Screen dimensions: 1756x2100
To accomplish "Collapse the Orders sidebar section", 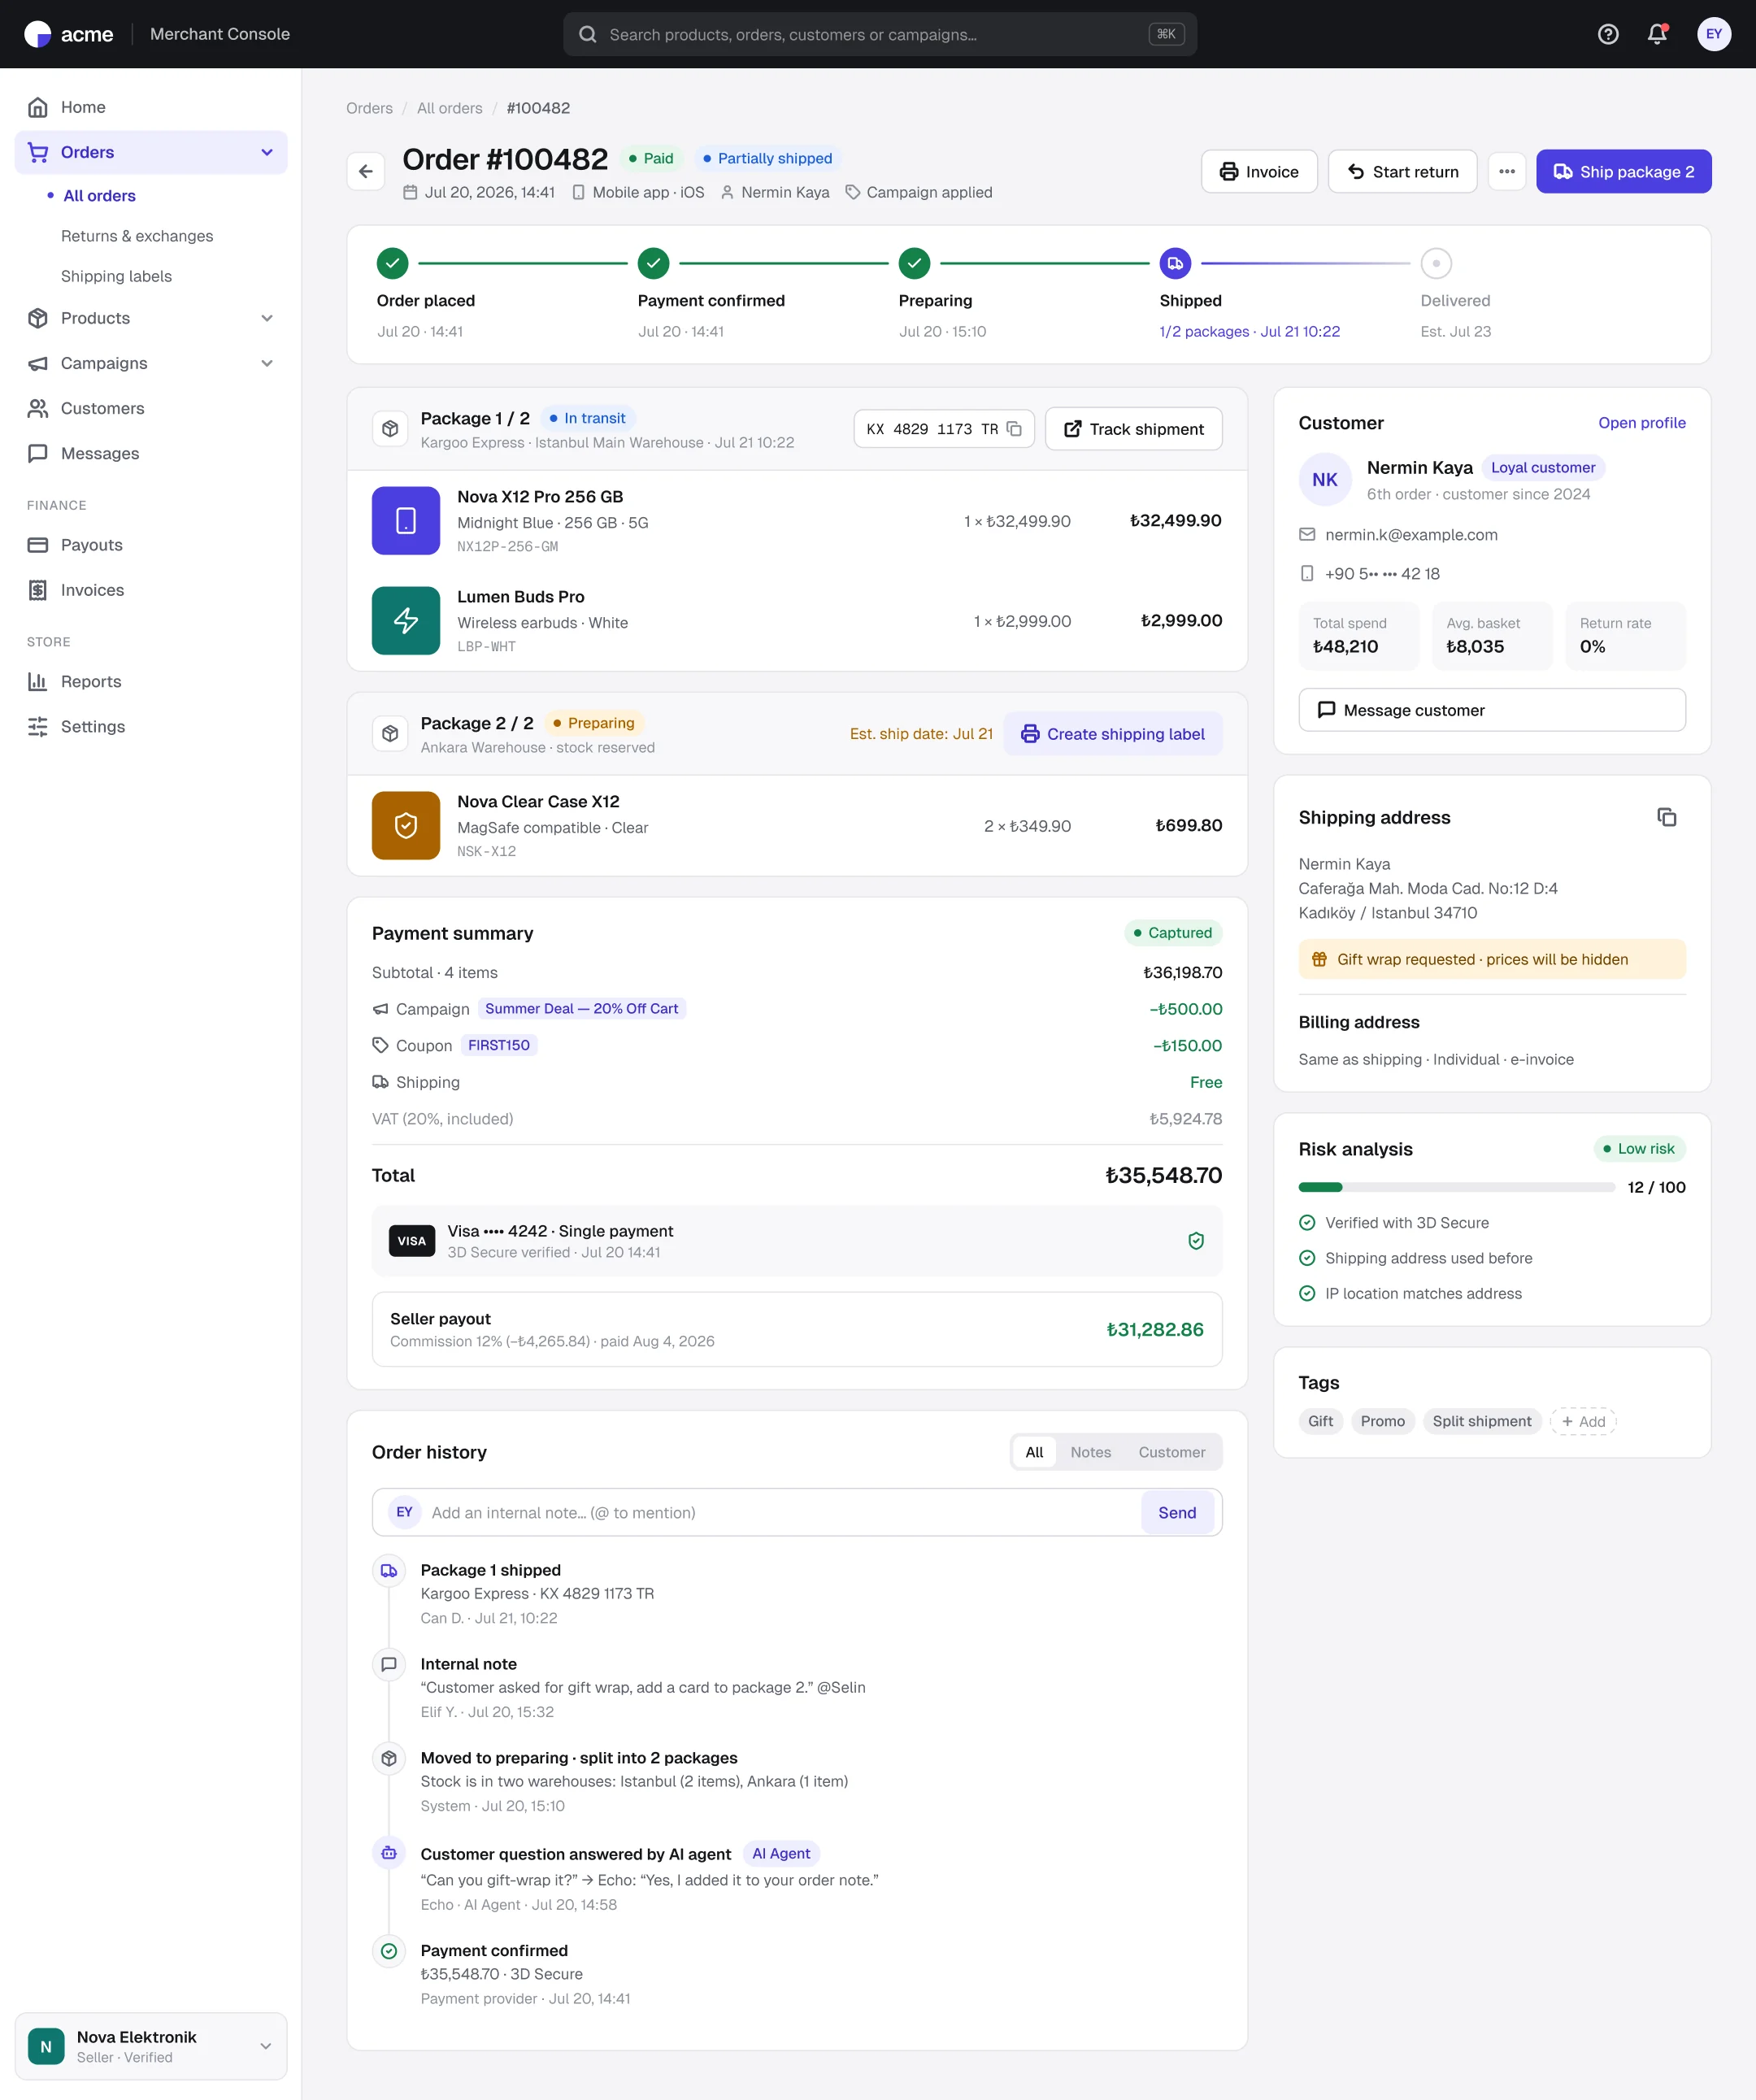I will pyautogui.click(x=267, y=152).
